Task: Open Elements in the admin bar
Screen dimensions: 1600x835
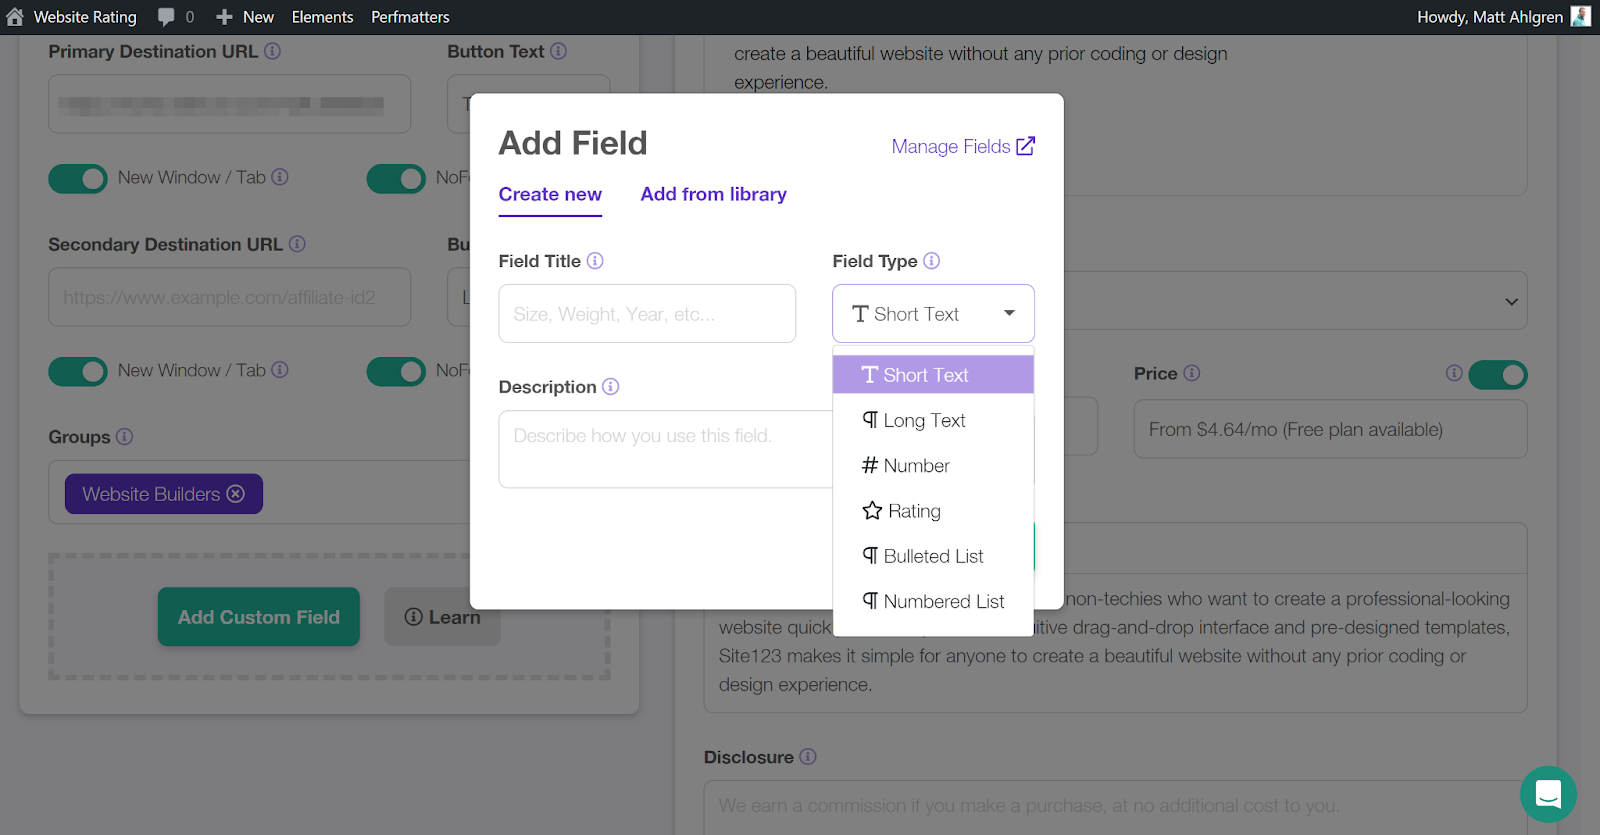Action: click(322, 17)
